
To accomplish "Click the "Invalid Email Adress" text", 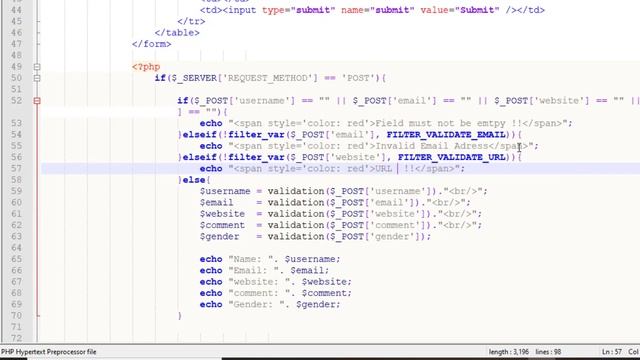I will coord(431,146).
